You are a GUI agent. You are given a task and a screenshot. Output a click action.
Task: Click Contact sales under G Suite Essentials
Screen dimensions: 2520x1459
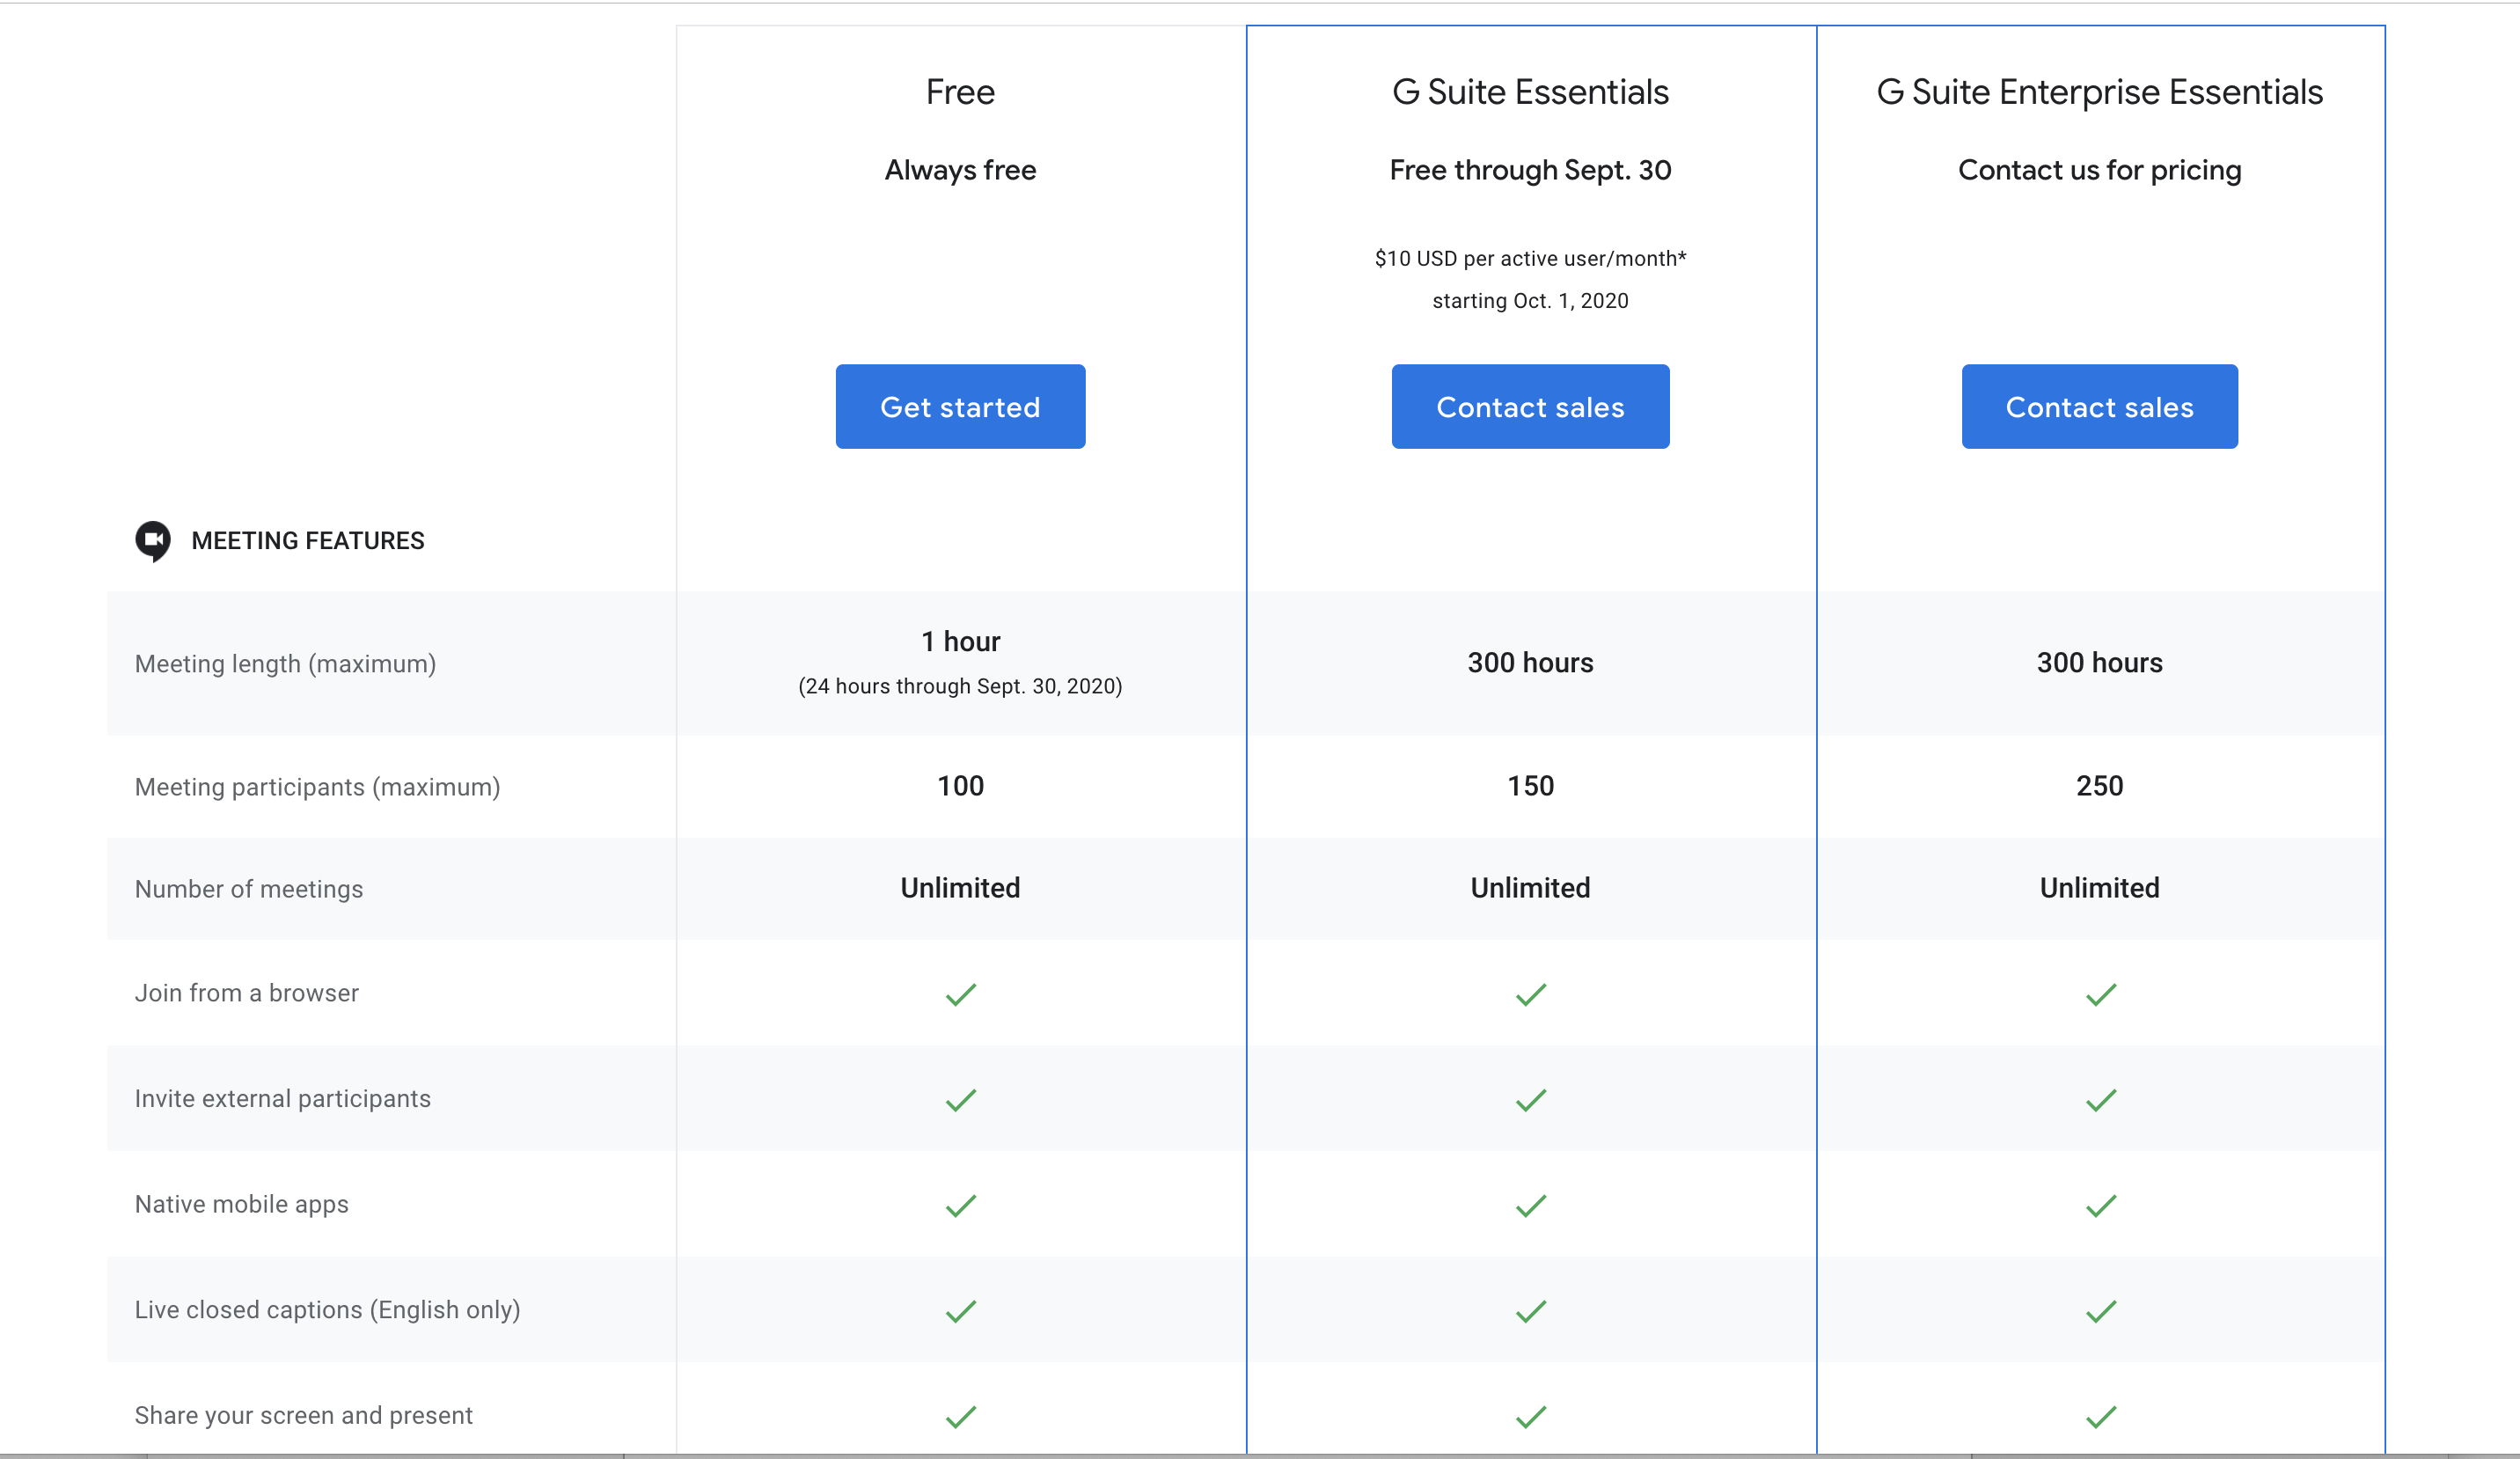coord(1530,406)
